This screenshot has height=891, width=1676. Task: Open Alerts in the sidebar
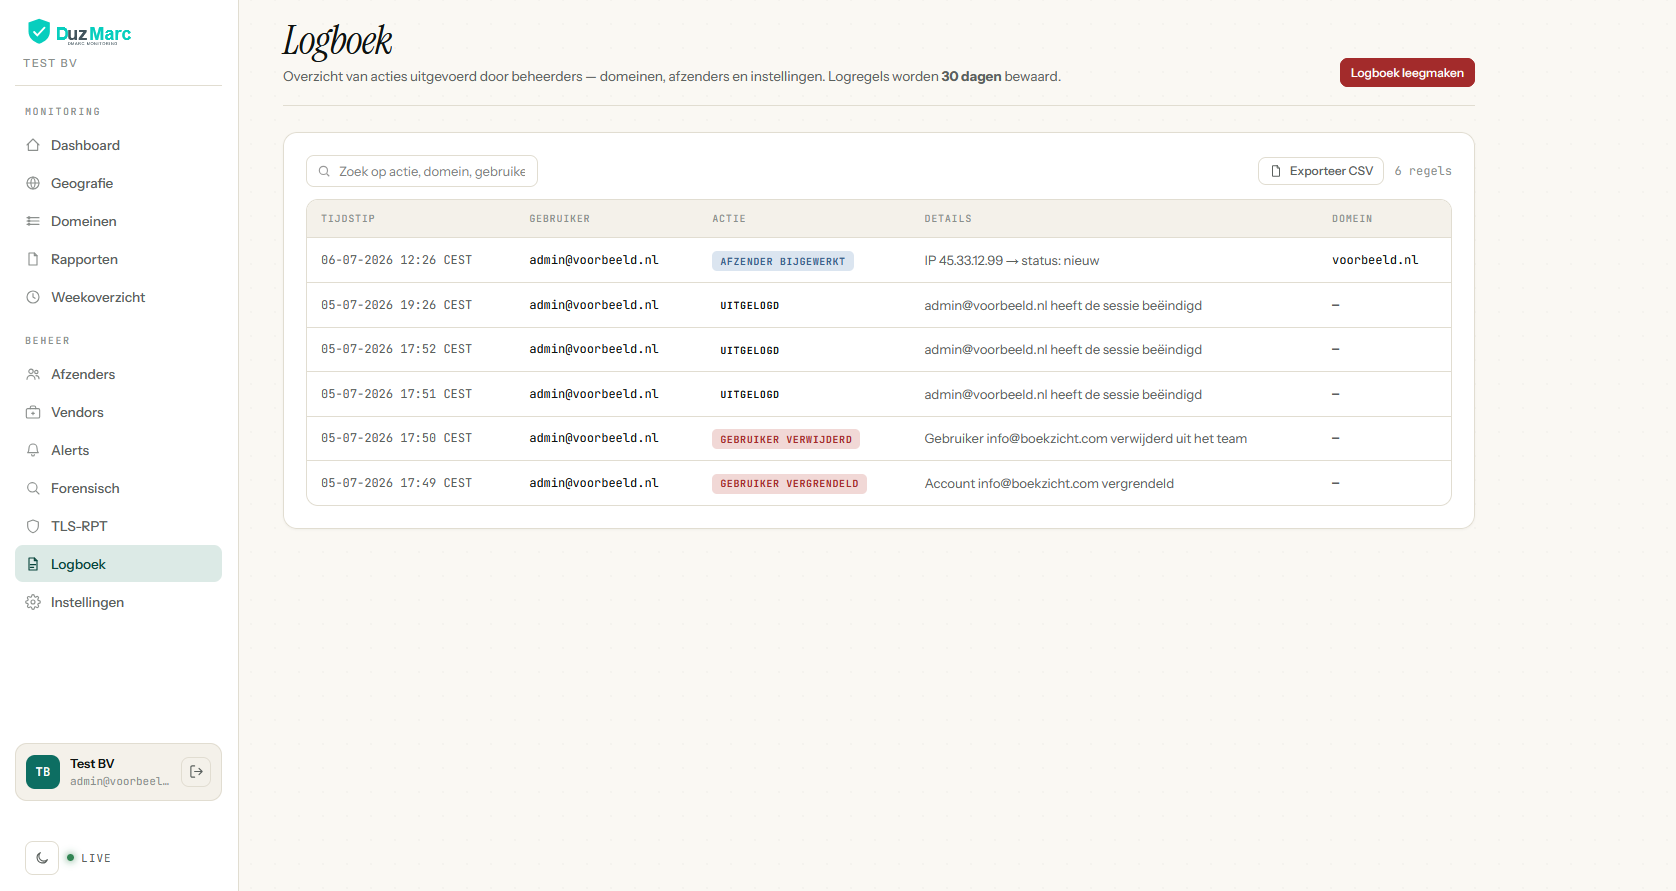[118, 450]
